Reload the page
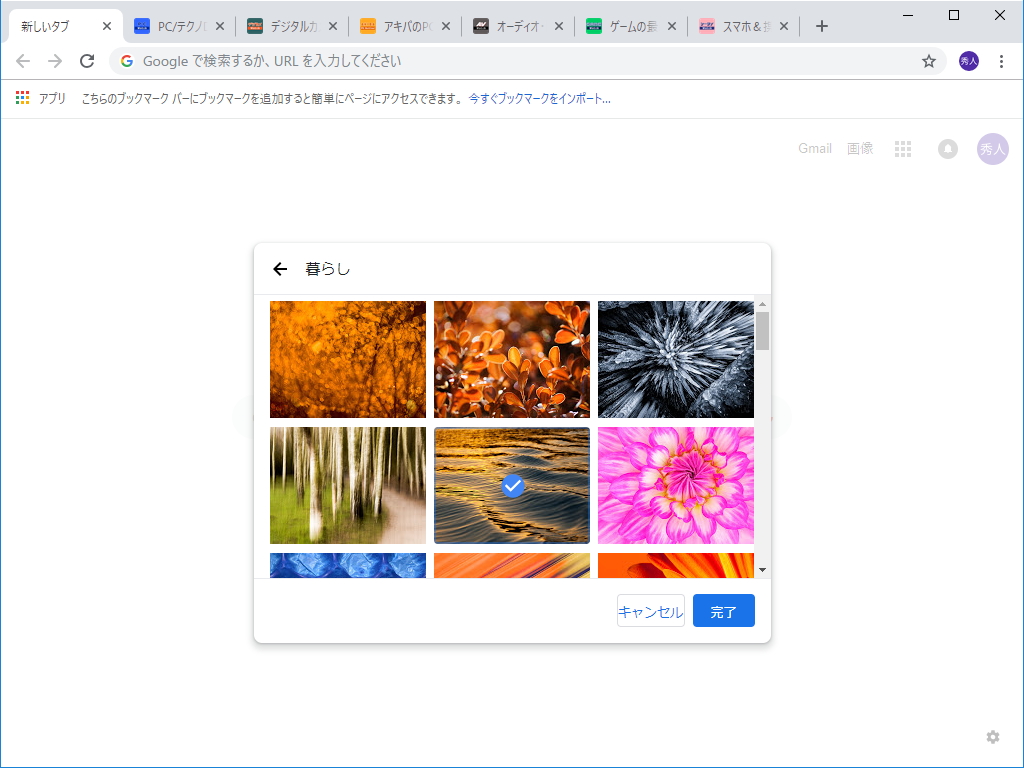The width and height of the screenshot is (1024, 768). [86, 61]
